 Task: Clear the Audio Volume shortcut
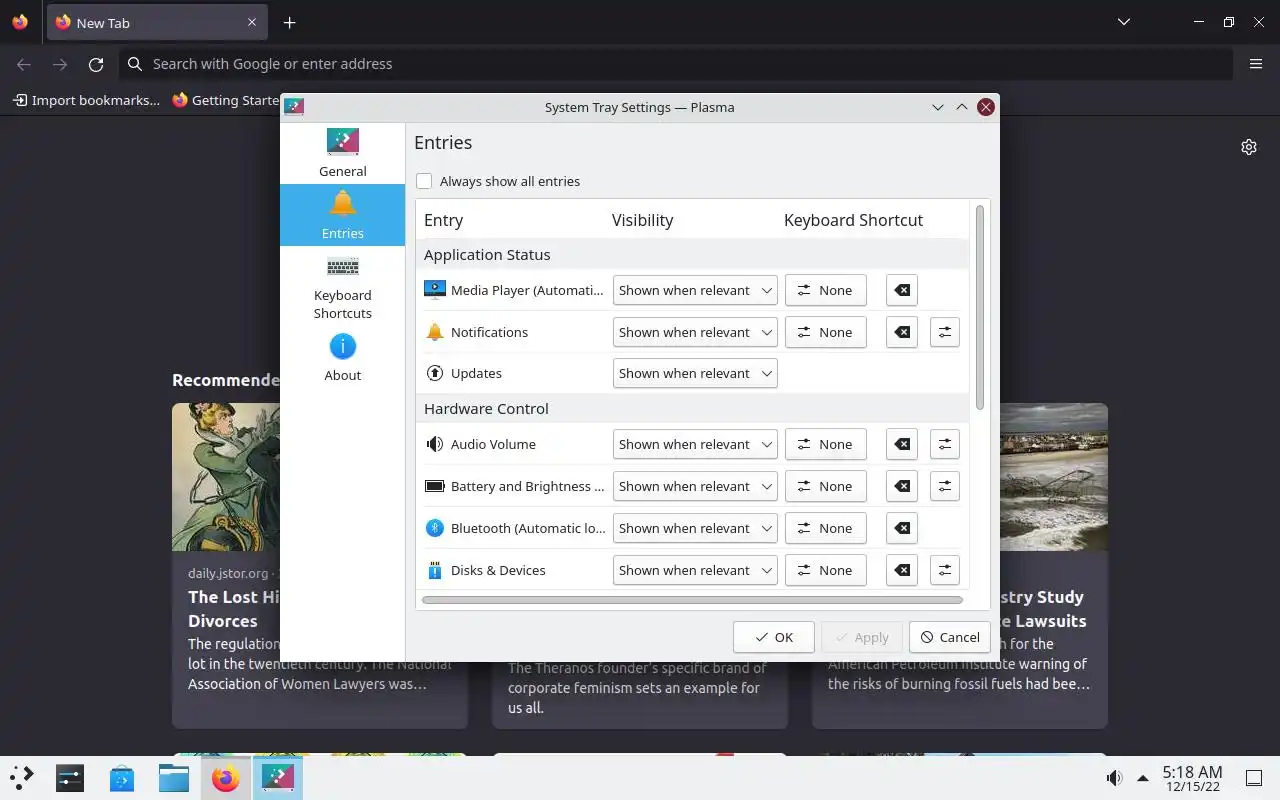[x=902, y=444]
